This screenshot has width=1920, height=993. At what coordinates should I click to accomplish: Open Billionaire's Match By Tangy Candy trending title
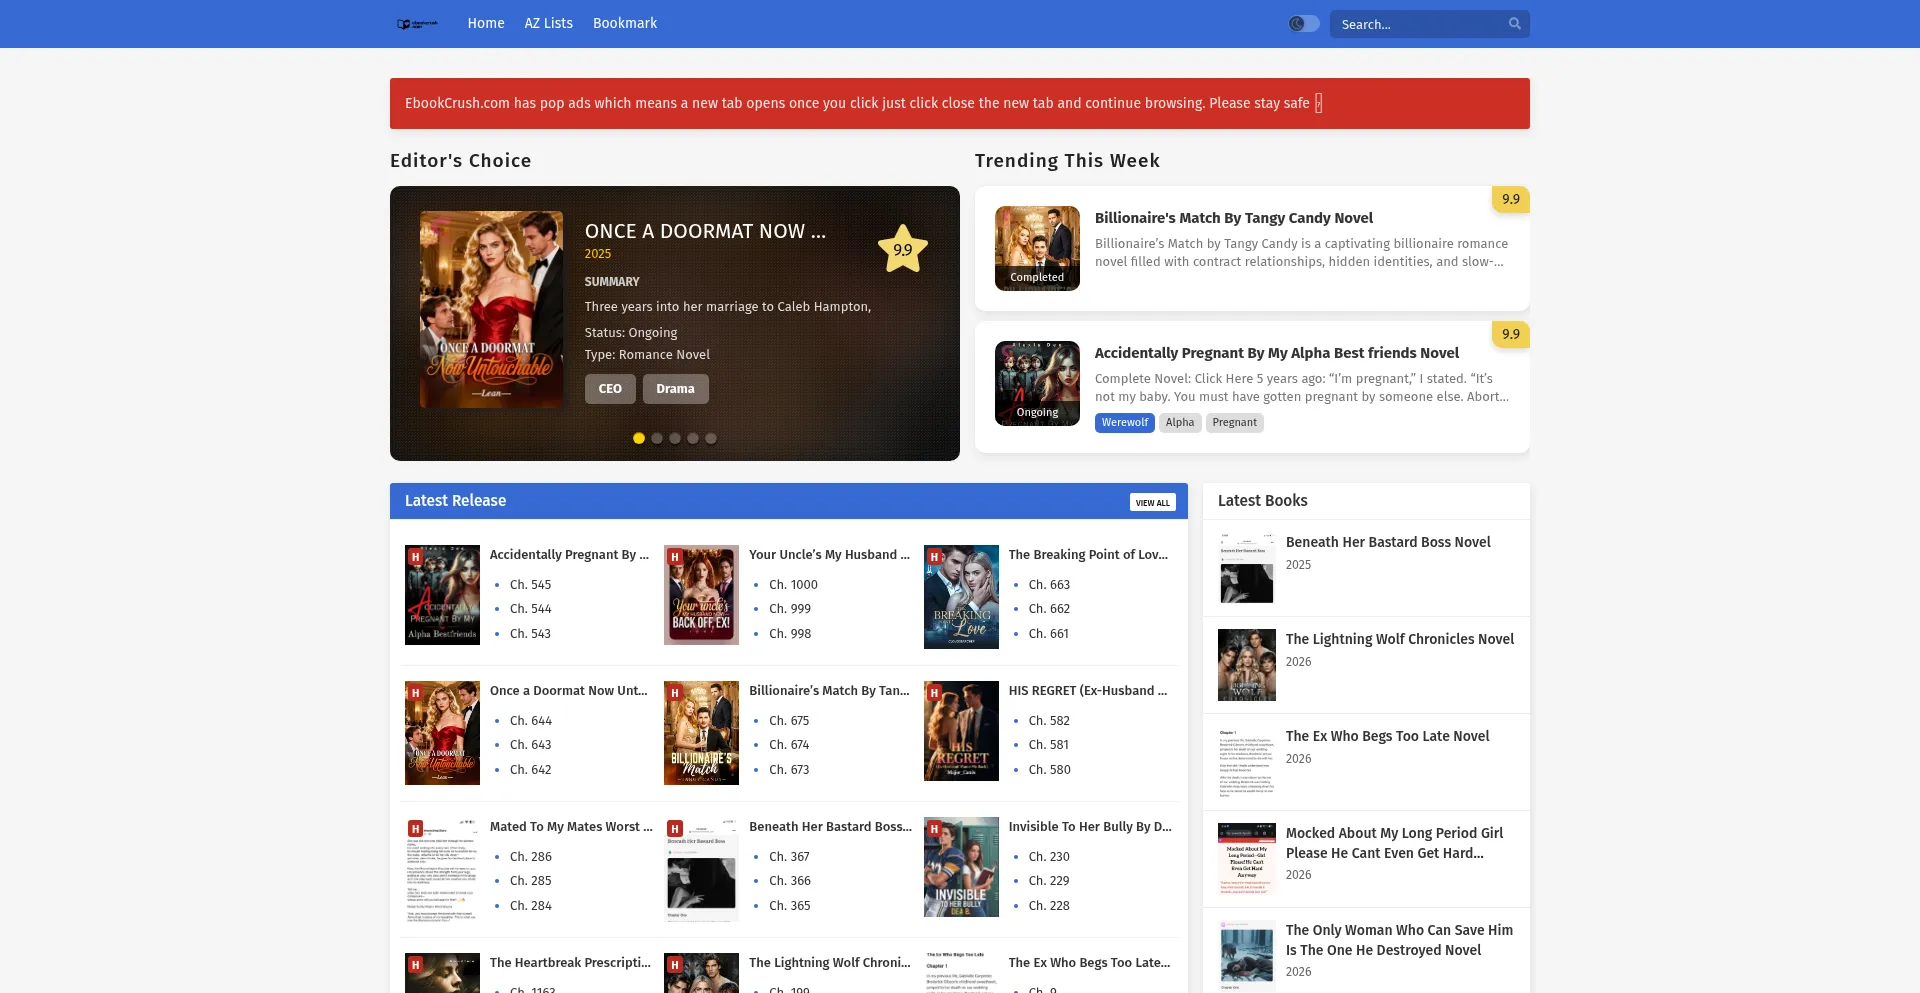(x=1234, y=218)
